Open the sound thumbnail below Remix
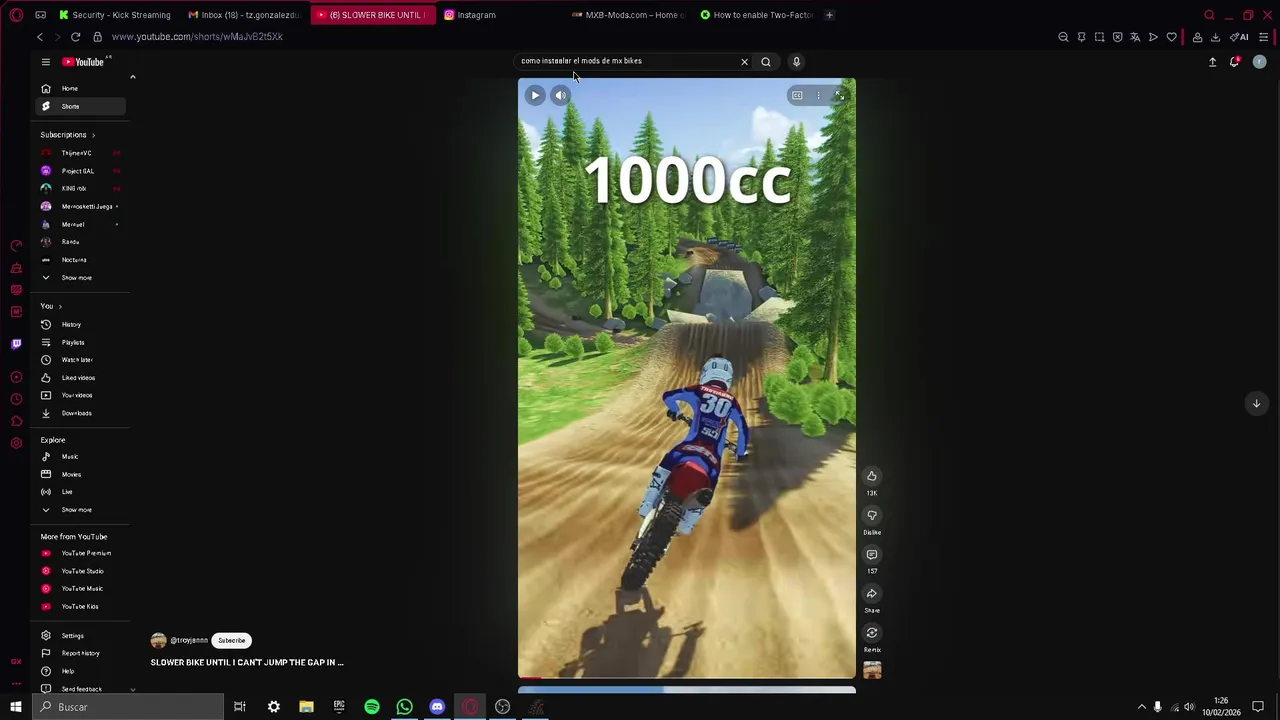This screenshot has width=1280, height=720. point(872,670)
